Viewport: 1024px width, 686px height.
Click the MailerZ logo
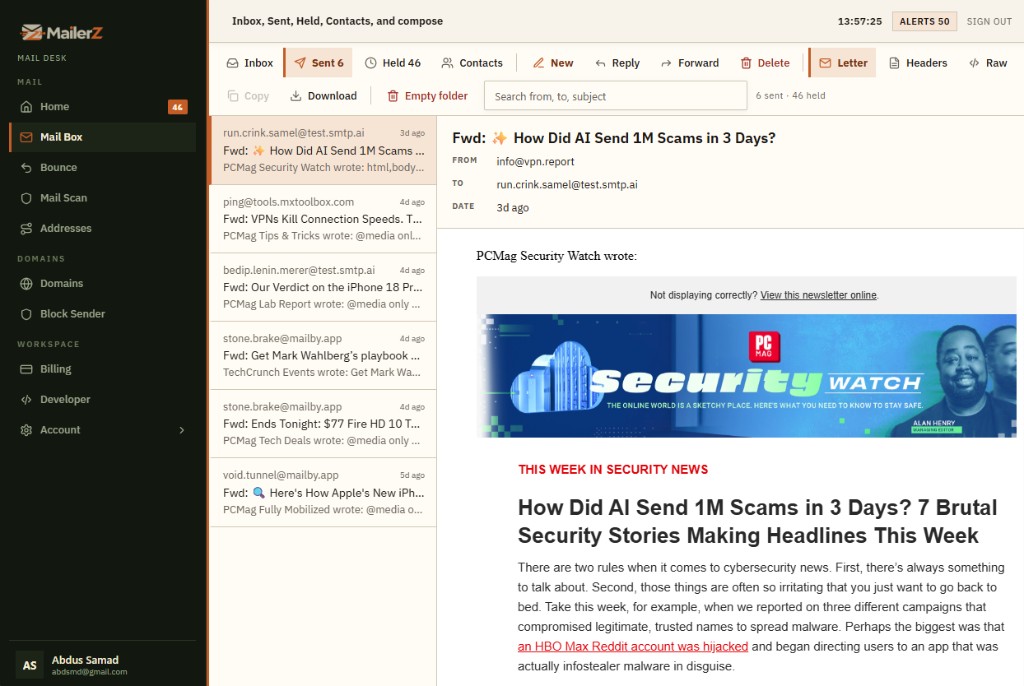coord(61,32)
